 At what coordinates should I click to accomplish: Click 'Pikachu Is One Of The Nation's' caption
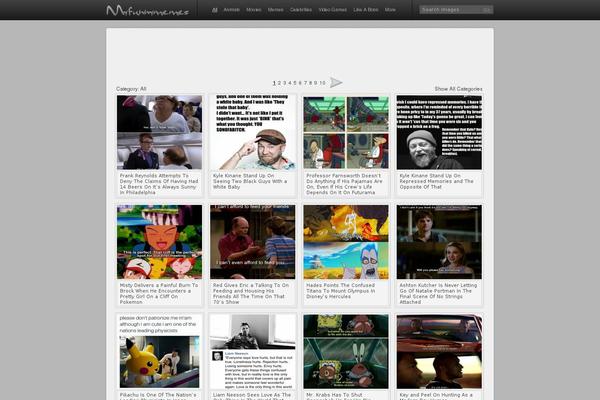point(158,396)
